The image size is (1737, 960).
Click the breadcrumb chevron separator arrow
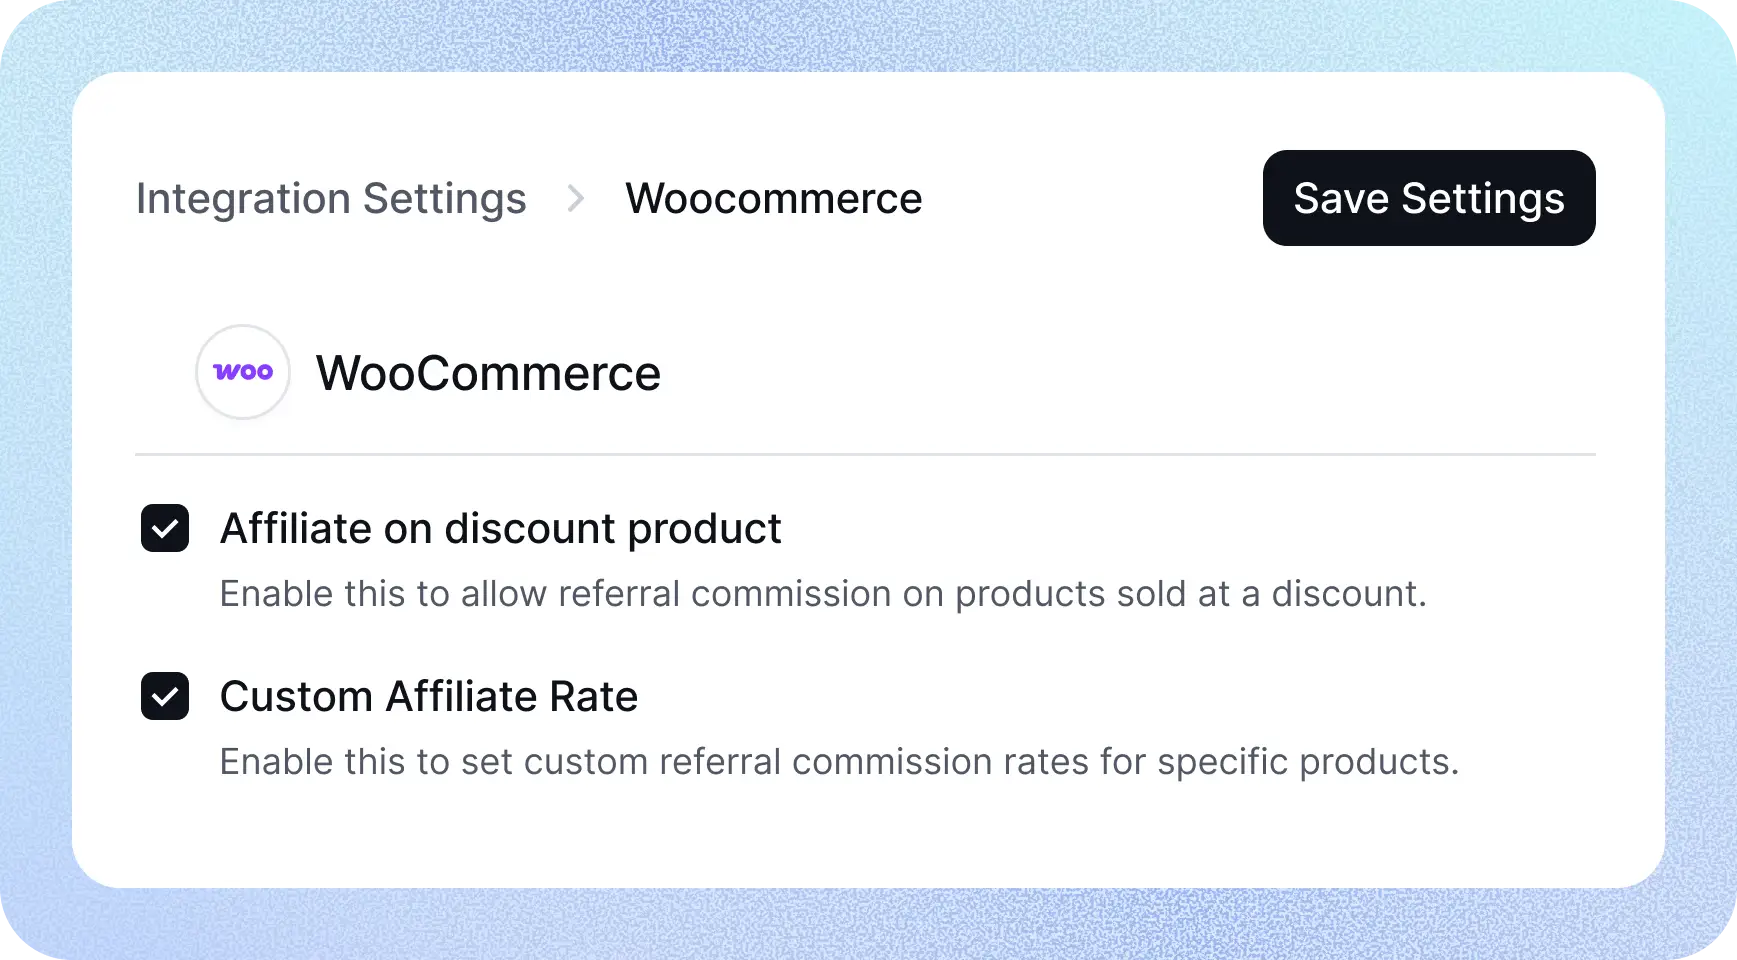pyautogui.click(x=575, y=198)
